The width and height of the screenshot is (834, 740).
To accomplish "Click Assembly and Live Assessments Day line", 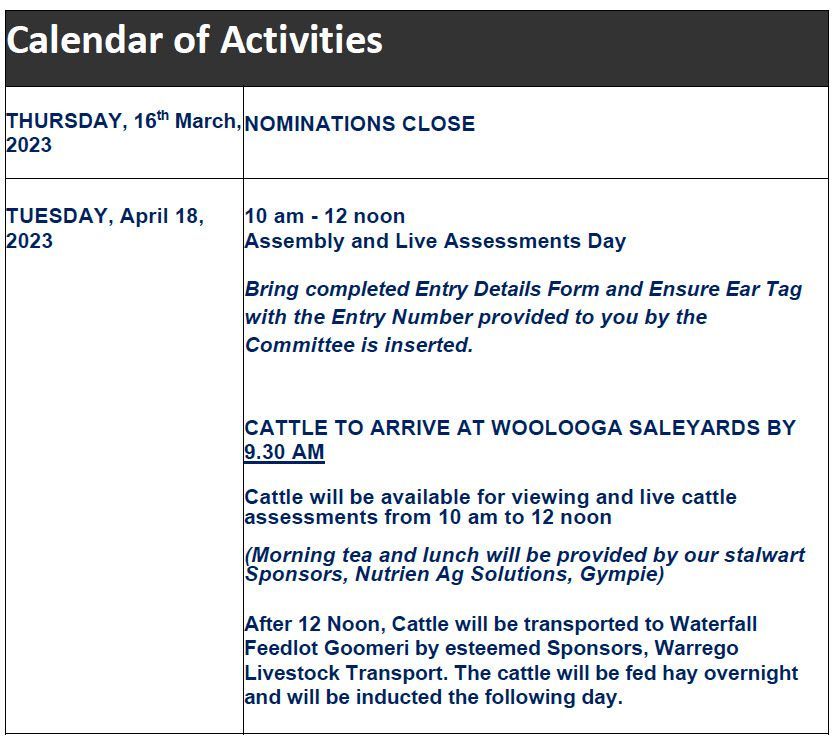I will click(435, 240).
